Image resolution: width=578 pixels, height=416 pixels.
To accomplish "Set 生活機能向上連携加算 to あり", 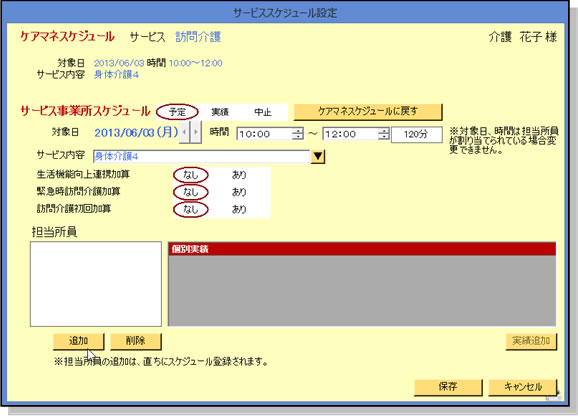I will 239,175.
